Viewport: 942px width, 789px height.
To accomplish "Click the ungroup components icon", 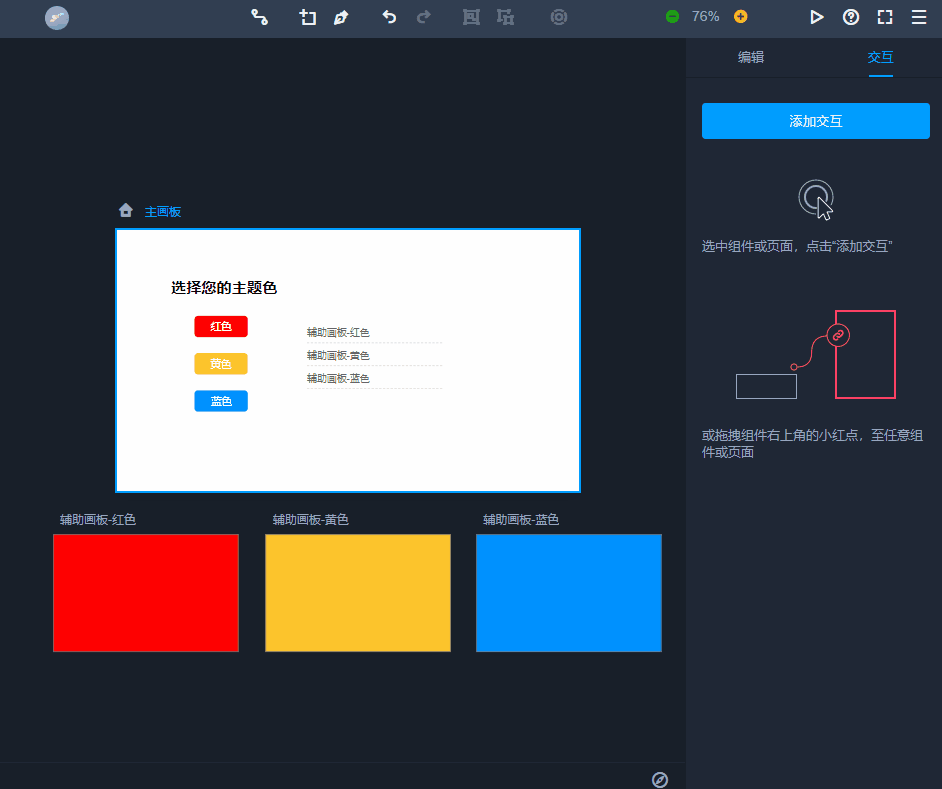I will click(x=505, y=17).
